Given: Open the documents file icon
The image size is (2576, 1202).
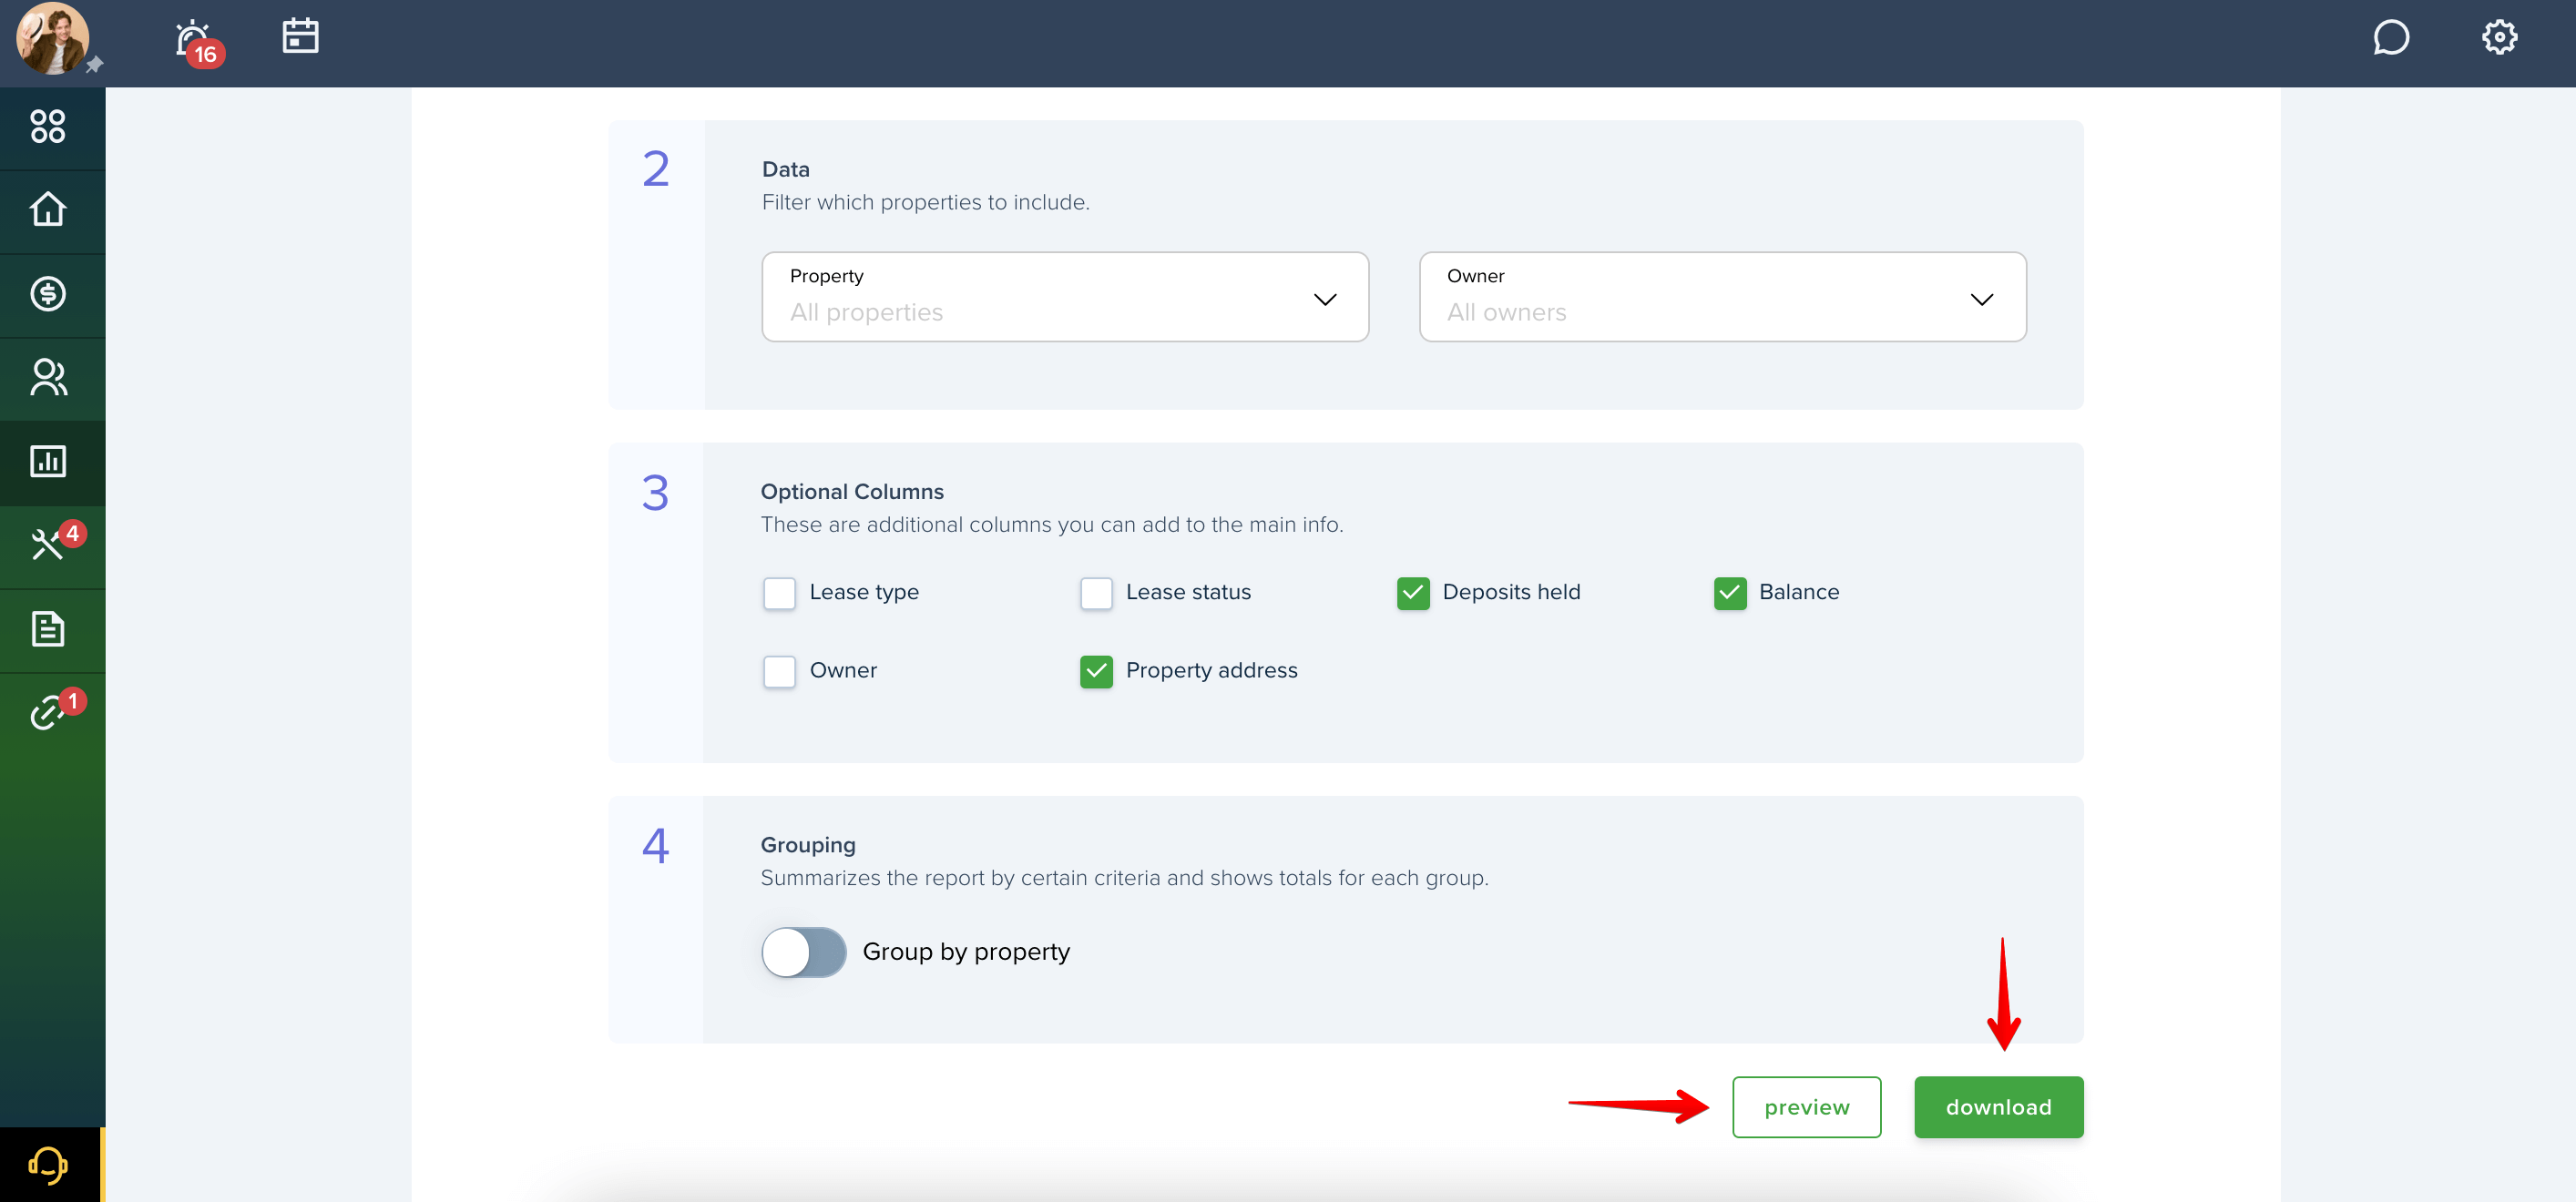Looking at the screenshot, I should tap(48, 630).
